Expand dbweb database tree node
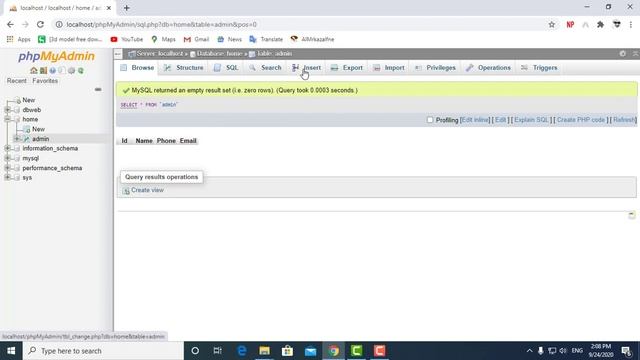Screen dimensions: 640x360 [x=7, y=110]
